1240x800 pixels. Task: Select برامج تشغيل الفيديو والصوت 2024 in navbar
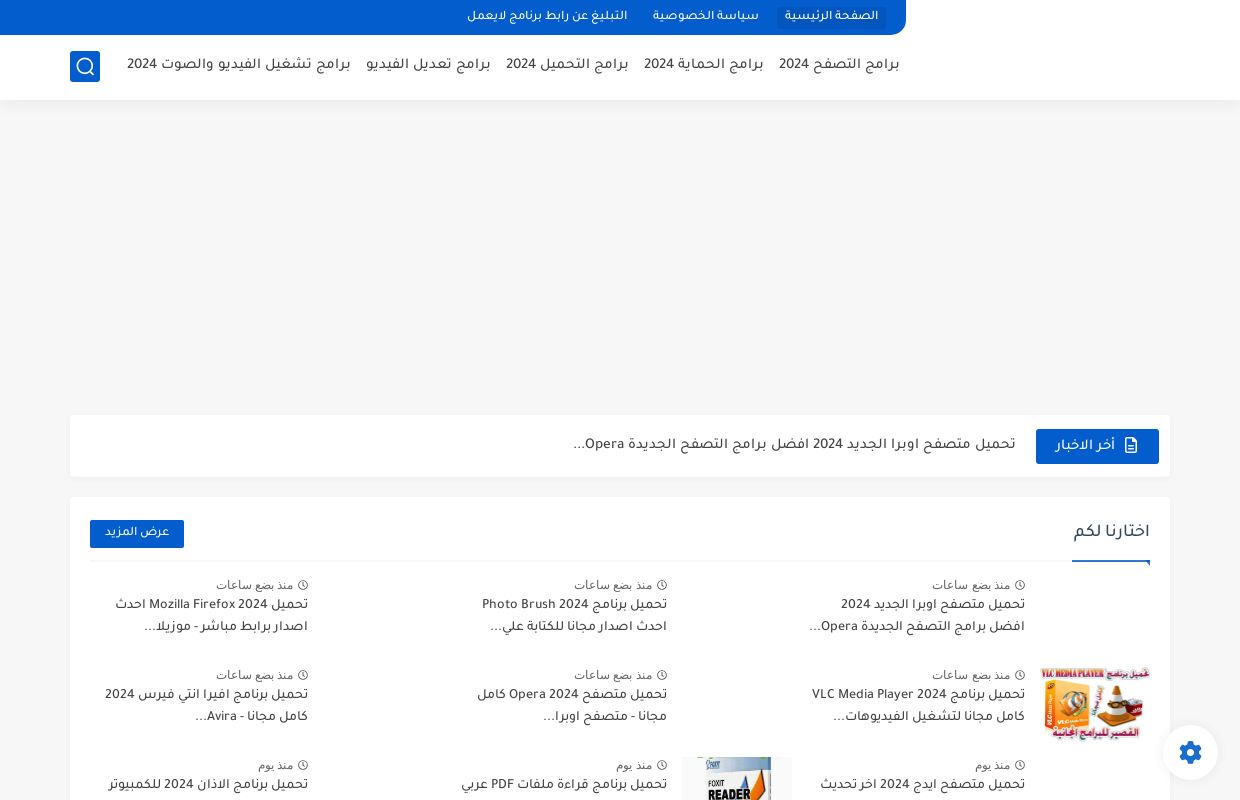(239, 65)
